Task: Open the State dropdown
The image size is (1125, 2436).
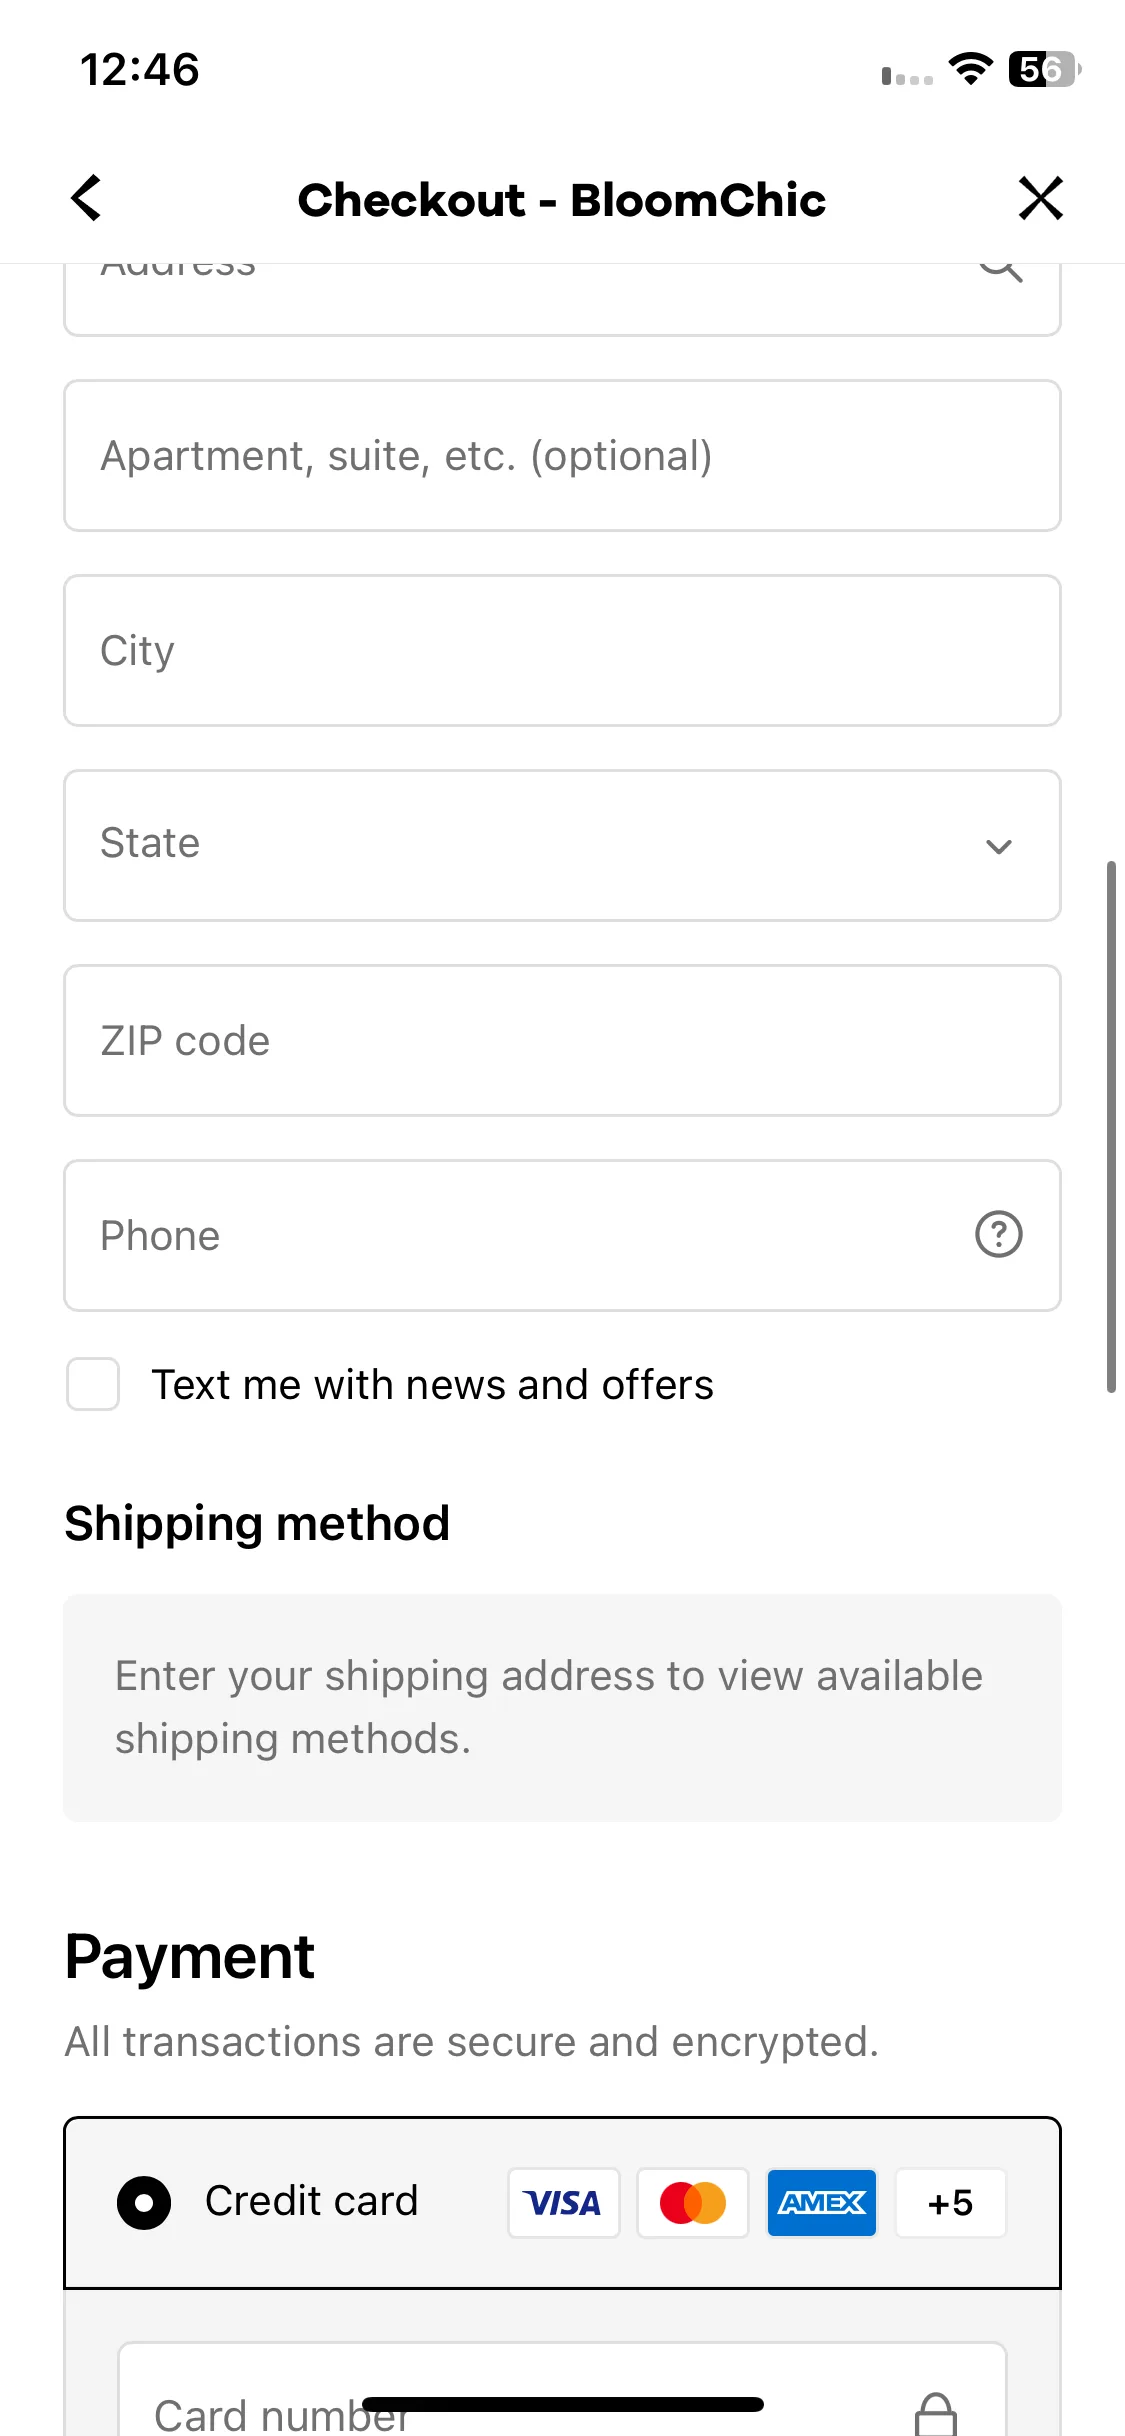Action: click(x=562, y=845)
